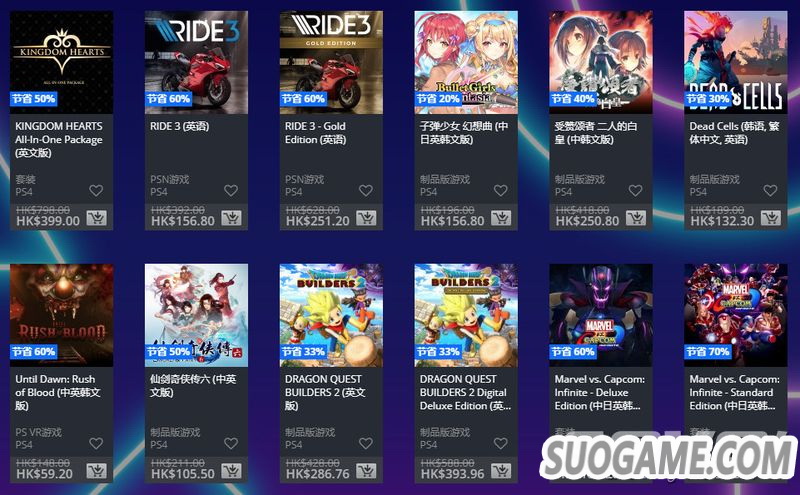Select the 受赞颂者 二人的白皇 cover image
The width and height of the screenshot is (800, 495).
click(601, 62)
